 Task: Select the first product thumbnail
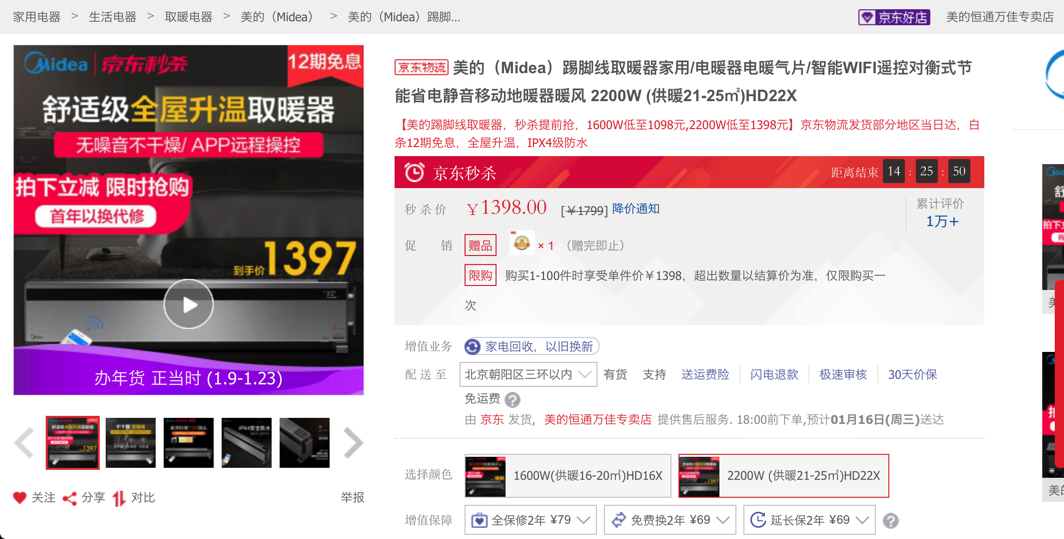click(x=73, y=443)
